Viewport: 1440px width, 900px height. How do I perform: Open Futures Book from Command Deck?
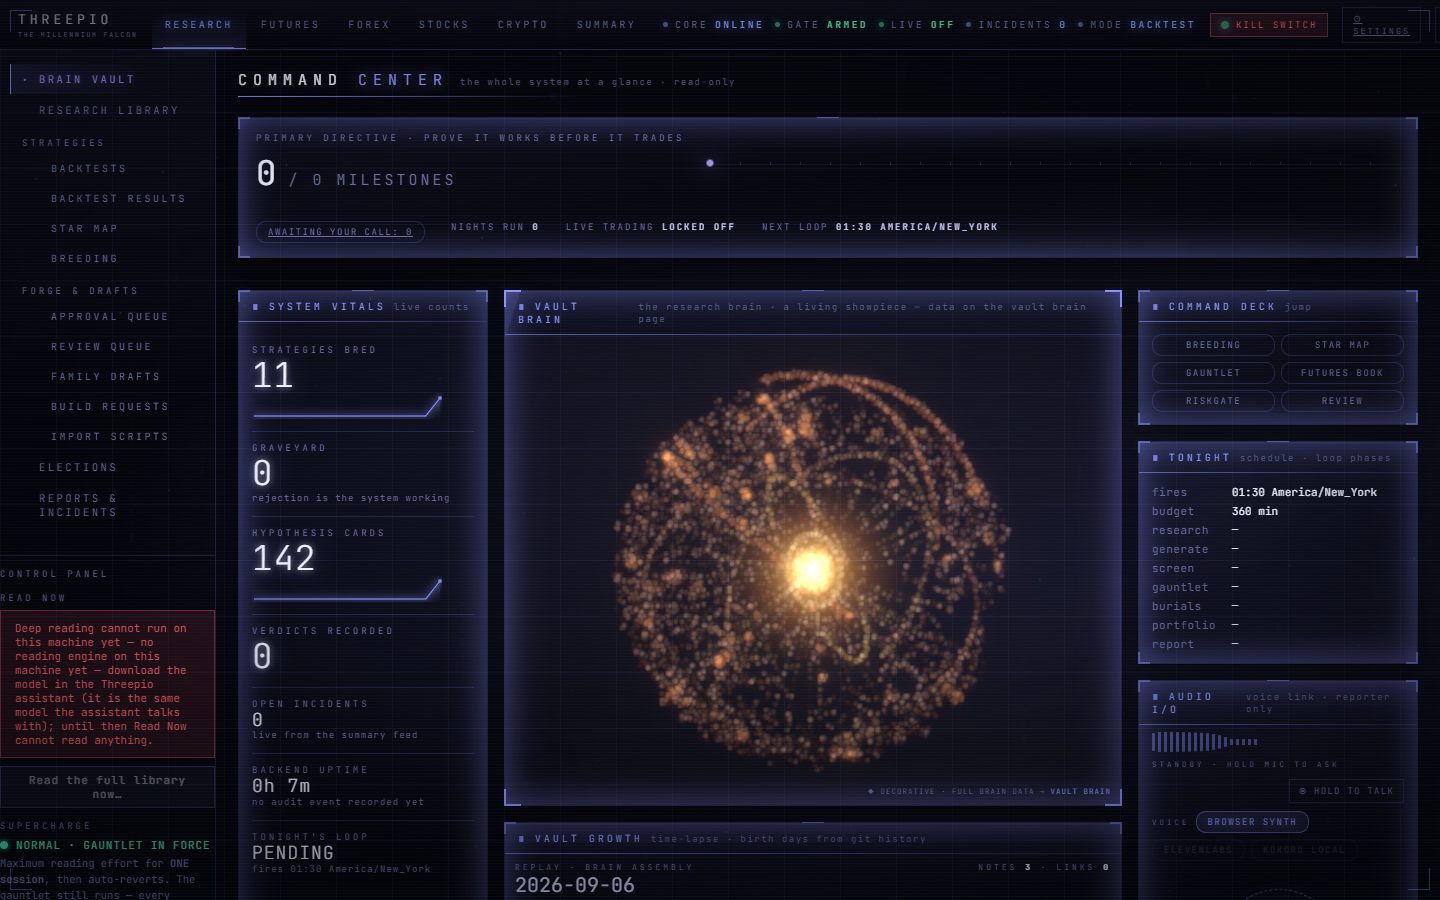click(1342, 373)
